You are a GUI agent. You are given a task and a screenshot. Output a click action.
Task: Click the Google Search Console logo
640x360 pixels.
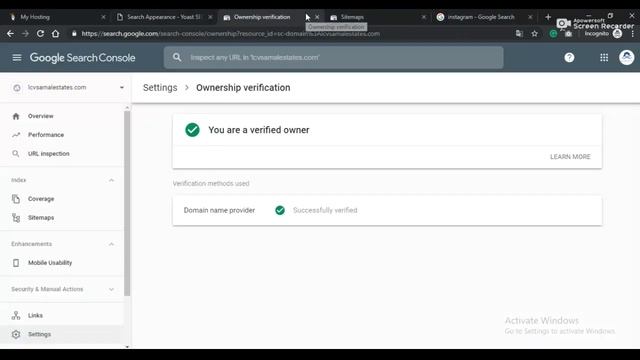pyautogui.click(x=82, y=58)
